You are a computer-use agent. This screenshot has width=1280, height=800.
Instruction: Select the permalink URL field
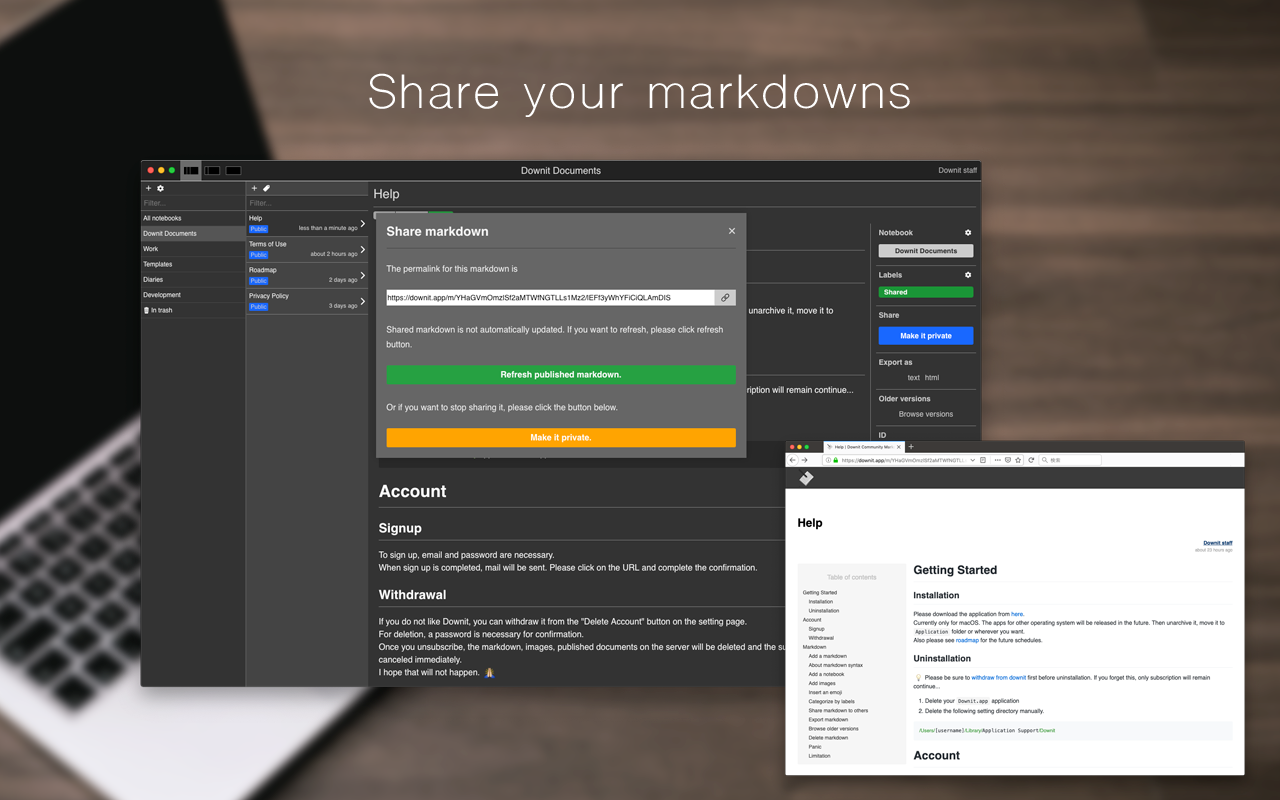tap(551, 298)
